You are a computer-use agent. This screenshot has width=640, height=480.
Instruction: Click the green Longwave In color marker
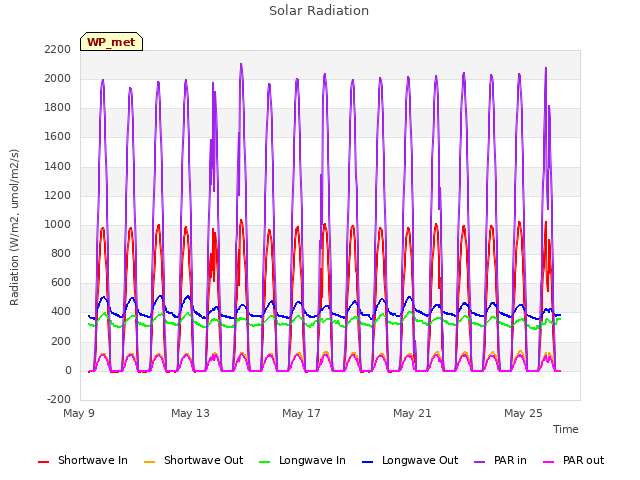click(x=264, y=462)
